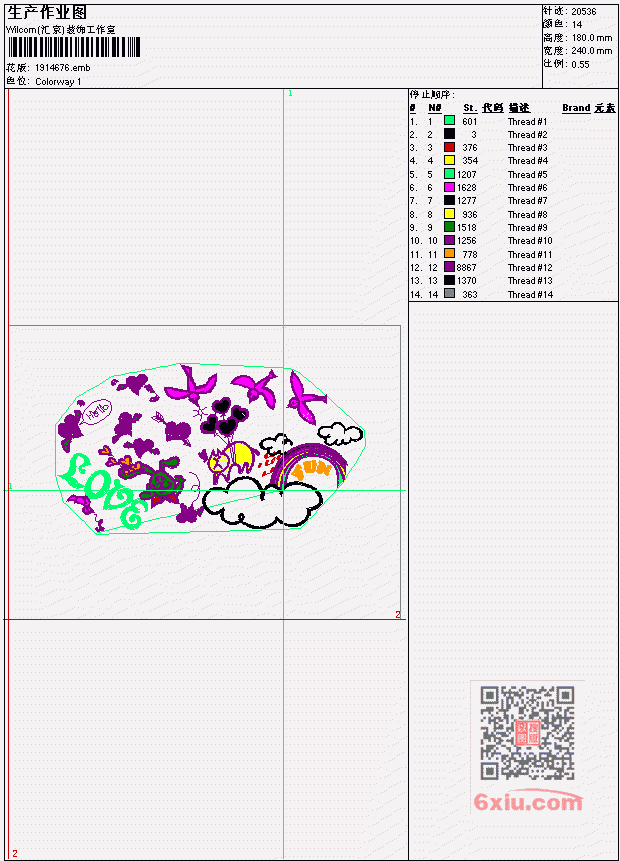The height and width of the screenshot is (861, 620).
Task: Click the 'Brand' column header
Action: [576, 108]
